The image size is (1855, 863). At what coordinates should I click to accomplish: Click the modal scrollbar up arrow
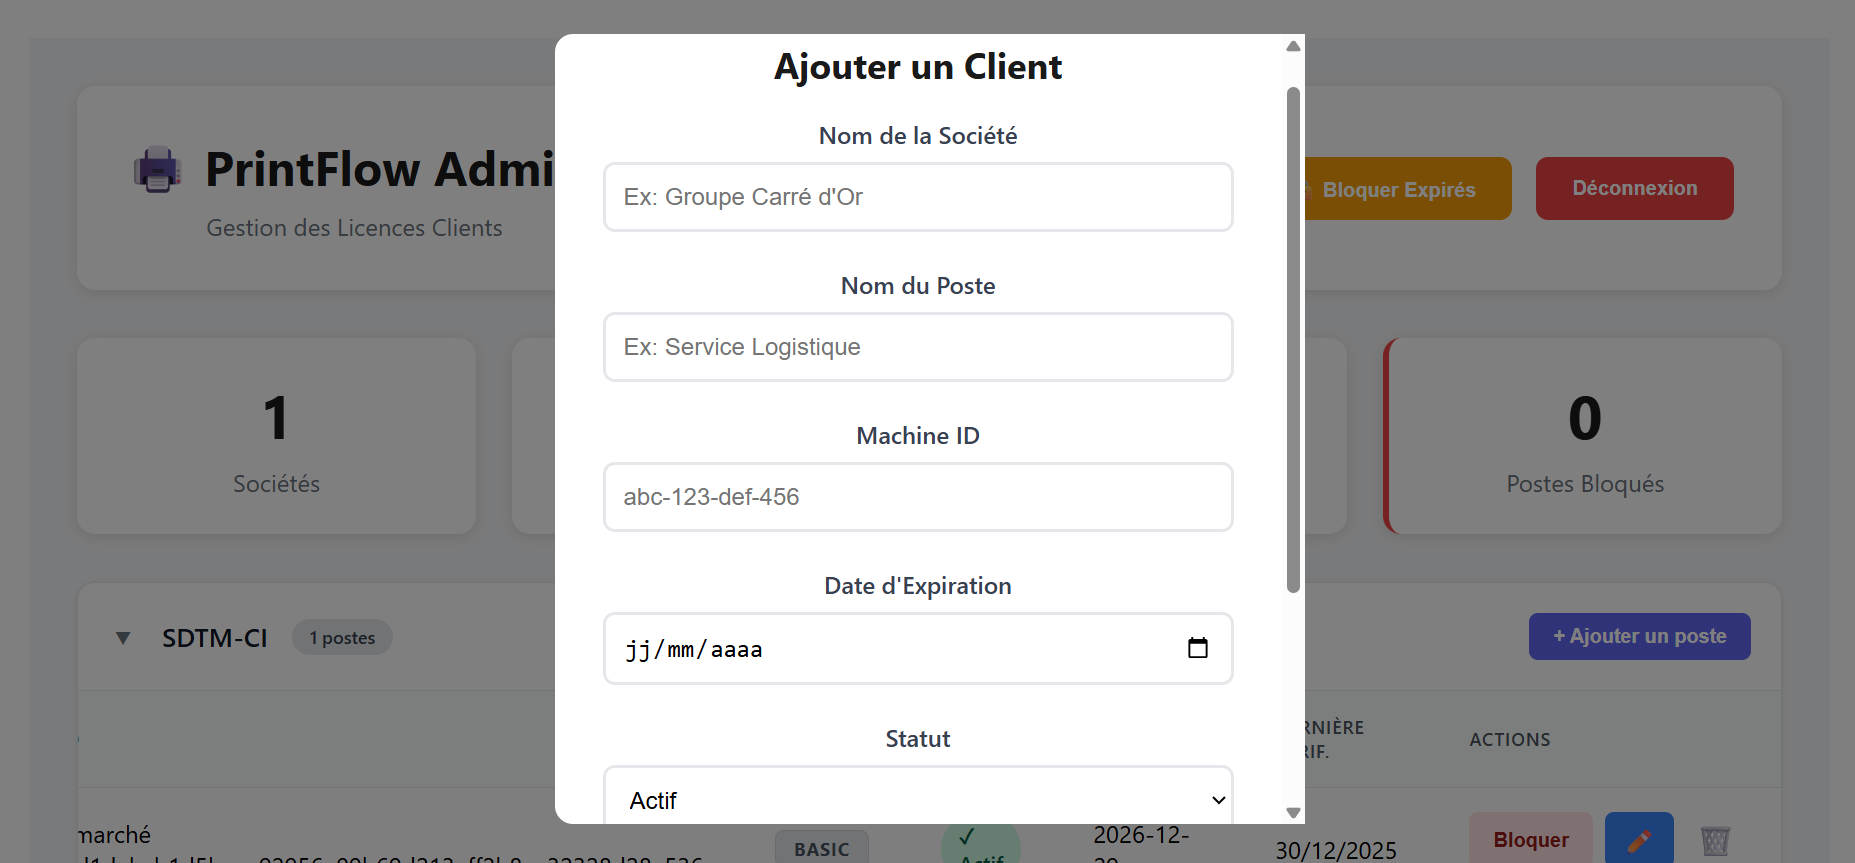[1293, 46]
